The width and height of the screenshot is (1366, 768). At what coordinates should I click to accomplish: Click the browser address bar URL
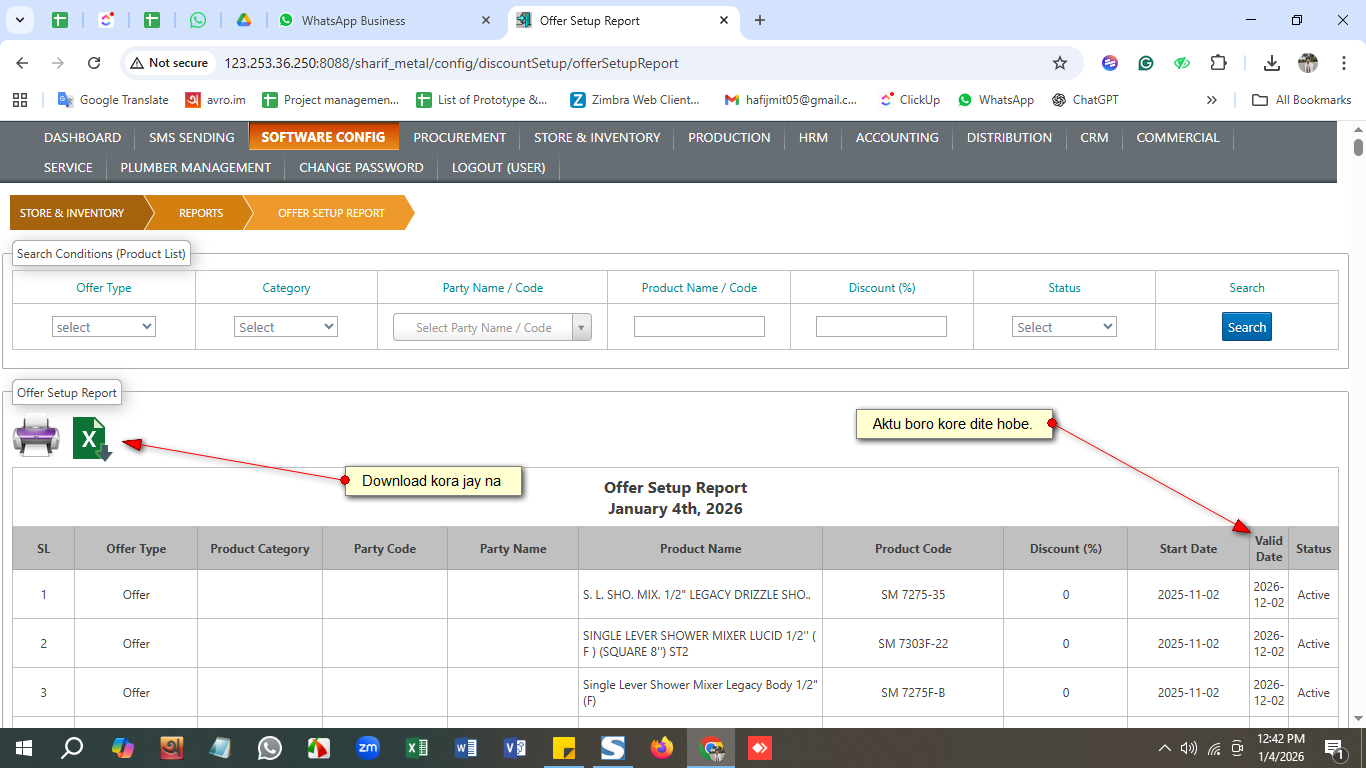click(x=451, y=63)
